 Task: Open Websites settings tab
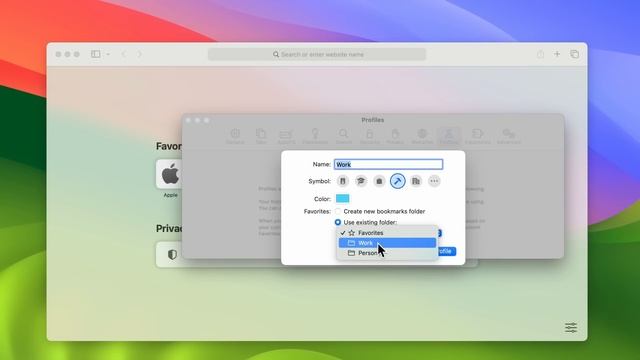pos(422,136)
